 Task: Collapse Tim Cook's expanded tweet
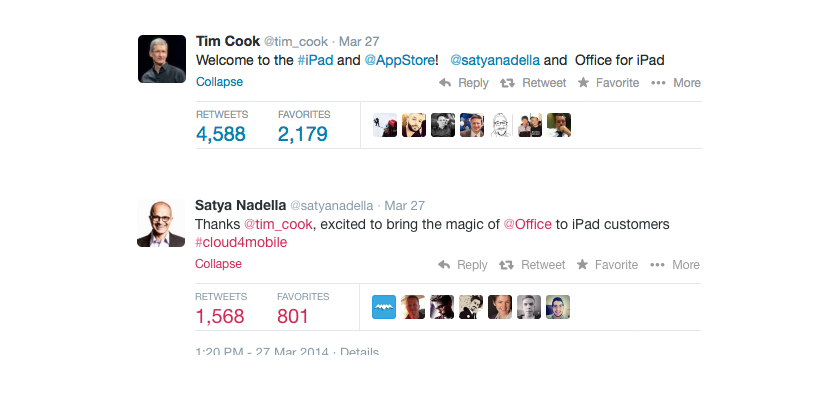[x=219, y=82]
